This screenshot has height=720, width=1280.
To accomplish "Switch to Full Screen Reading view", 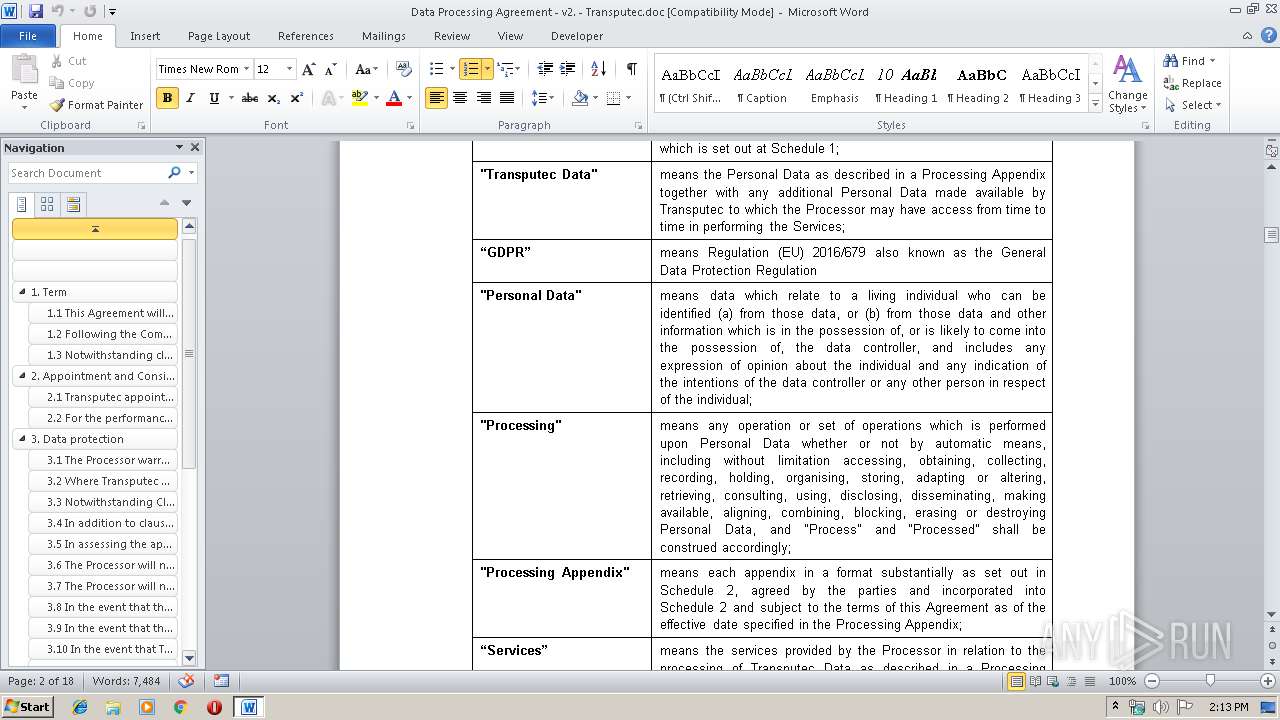I will 1035,681.
